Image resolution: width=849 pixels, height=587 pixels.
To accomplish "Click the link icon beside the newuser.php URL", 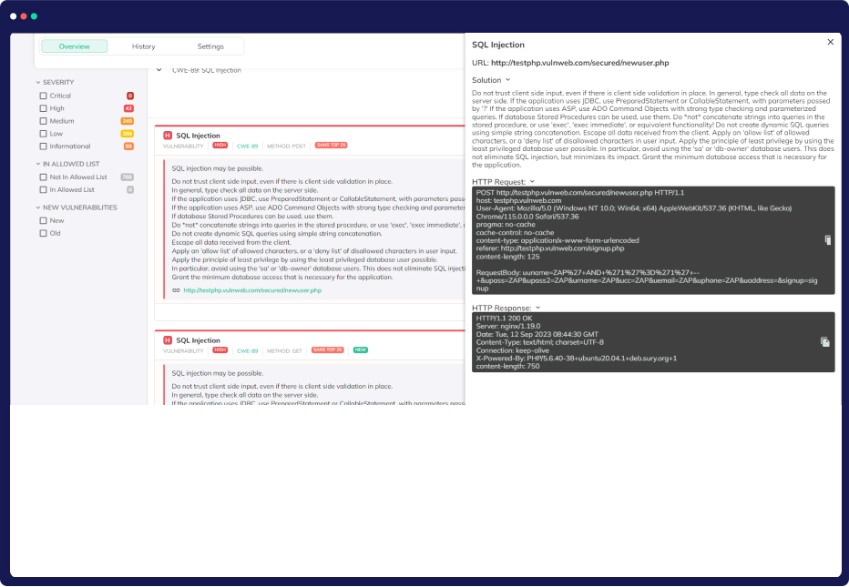I will pyautogui.click(x=176, y=290).
